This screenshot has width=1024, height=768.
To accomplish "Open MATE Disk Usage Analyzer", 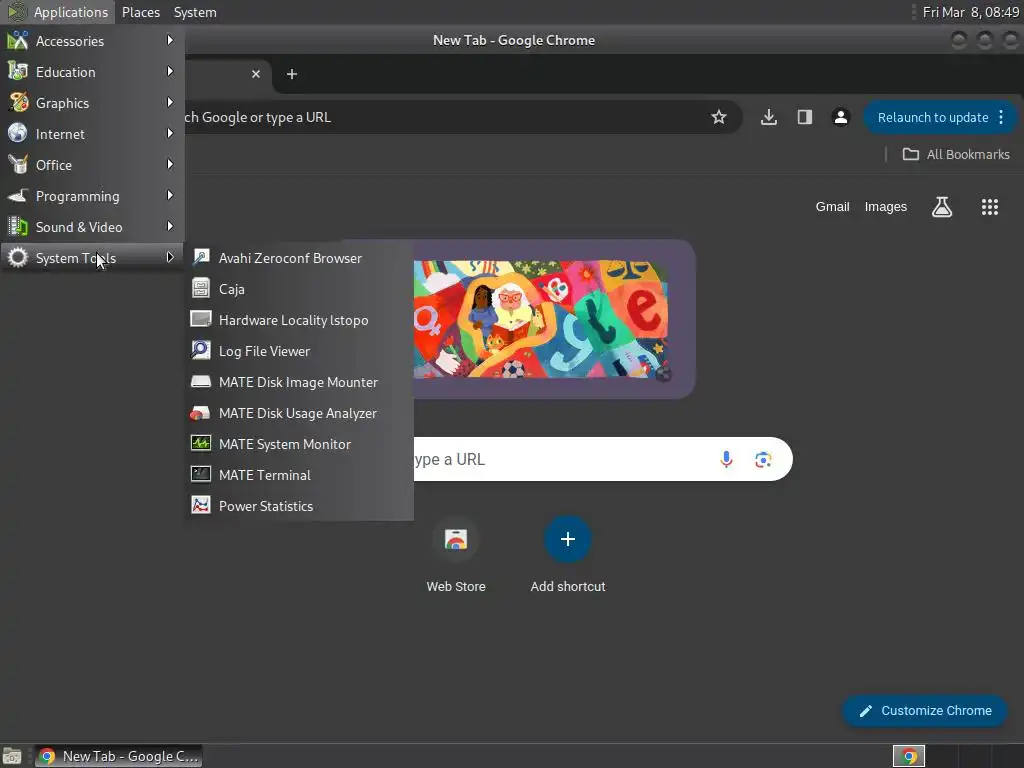I will tap(299, 413).
